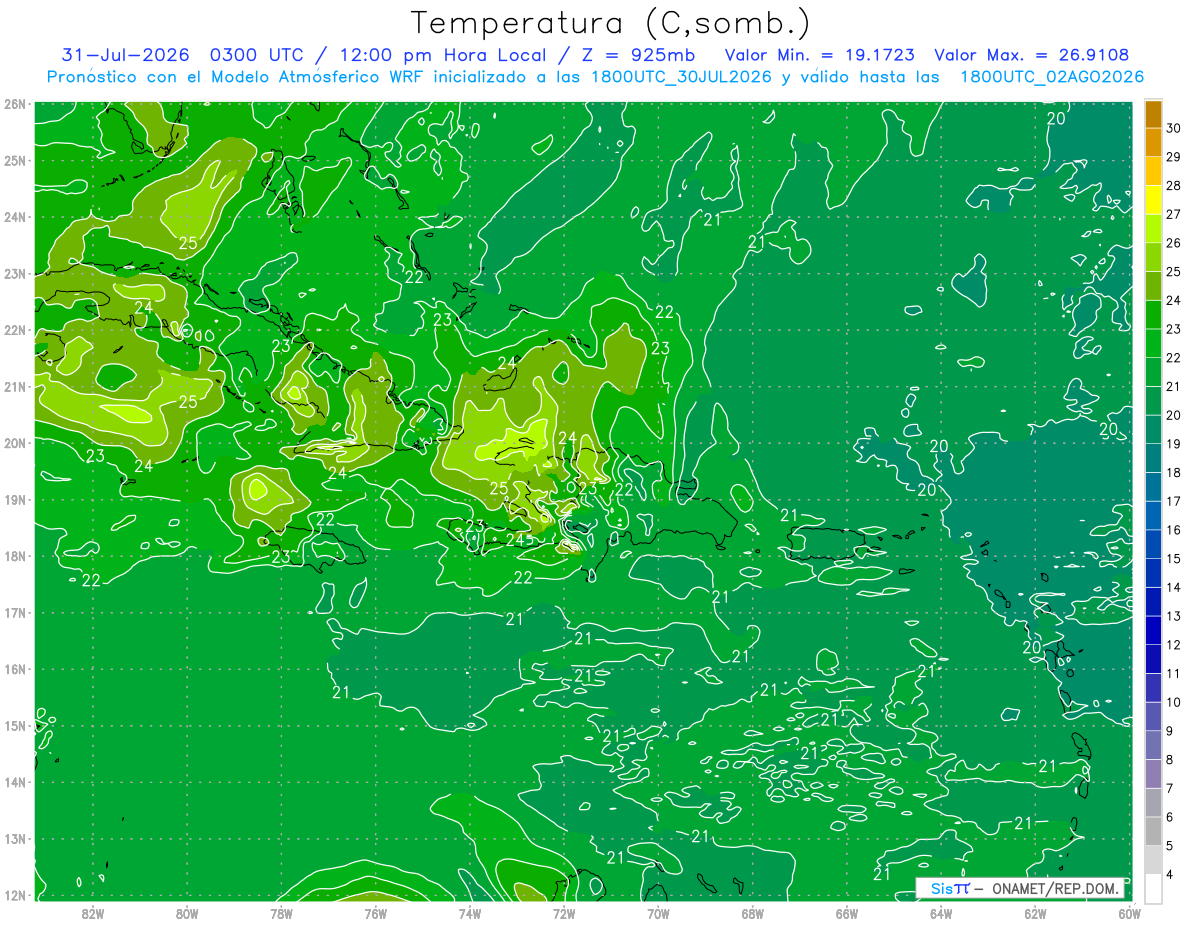The image size is (1200, 927).
Task: Click the '60W' longitude axis label
Action: pyautogui.click(x=1129, y=914)
